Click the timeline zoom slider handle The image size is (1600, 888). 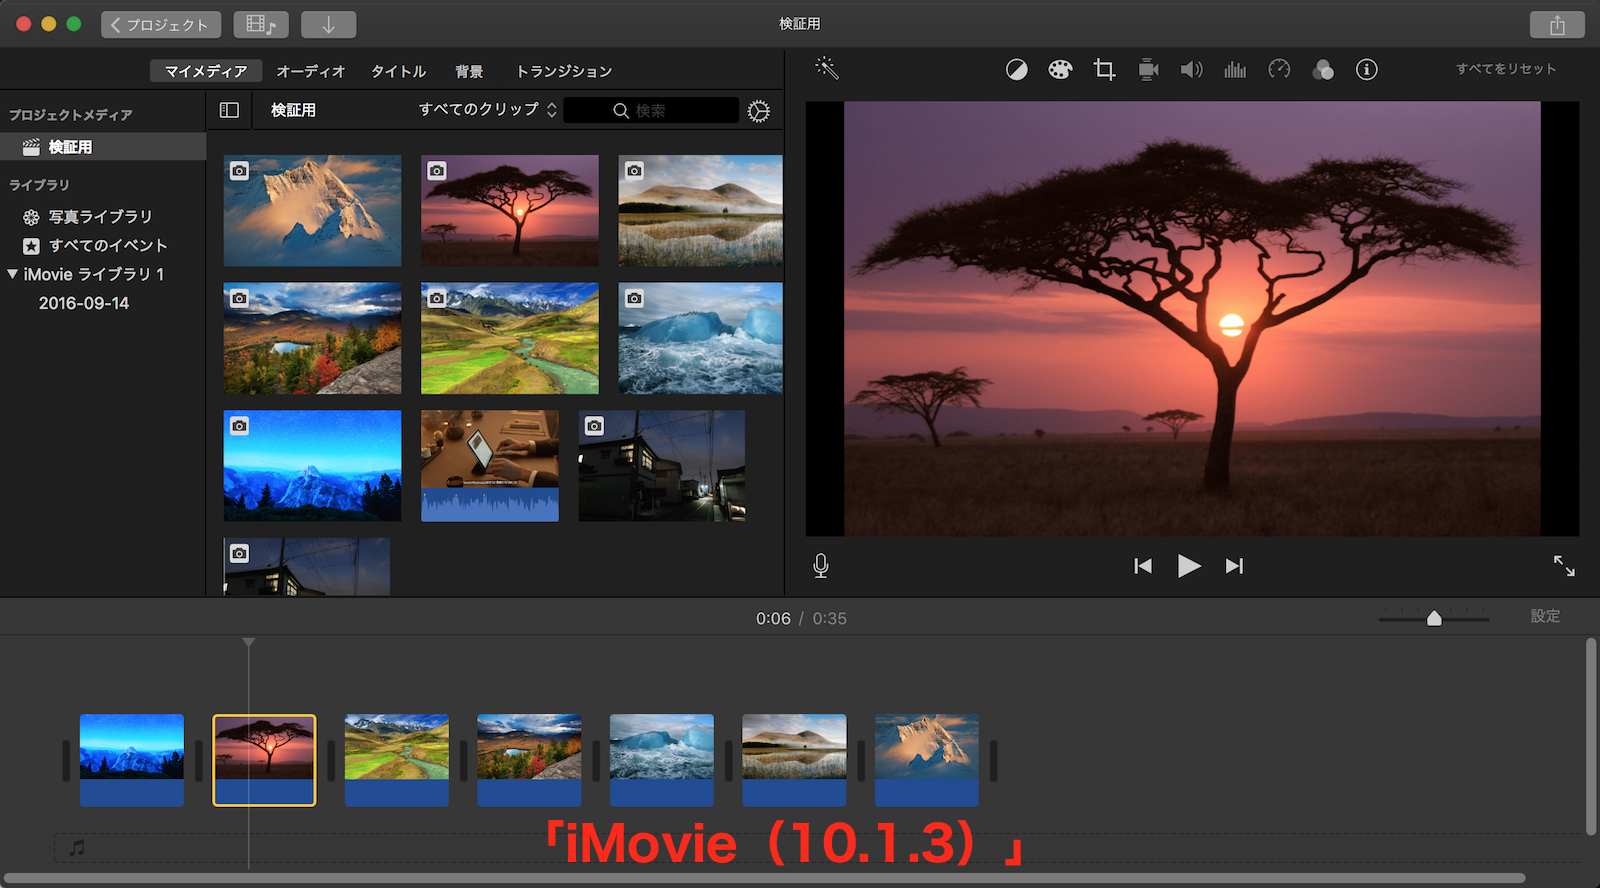(x=1434, y=619)
